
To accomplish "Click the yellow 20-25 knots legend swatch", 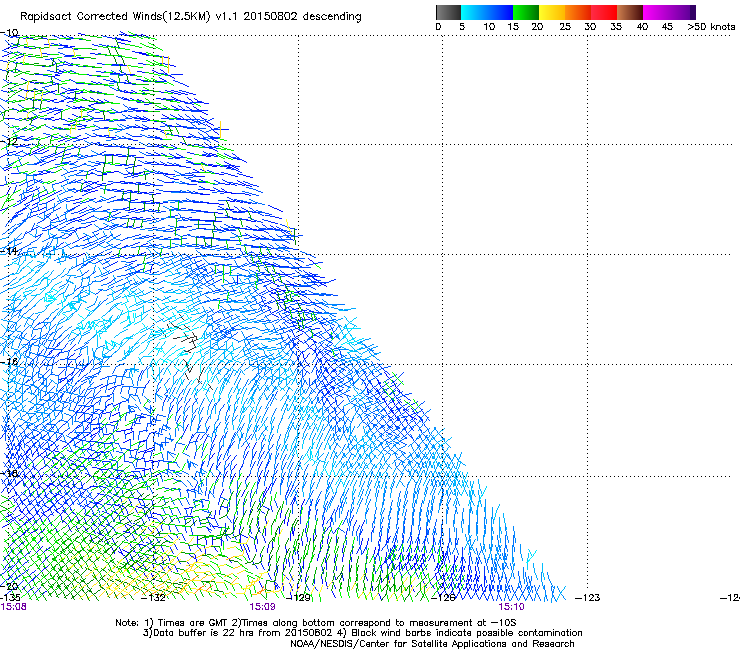I will (552, 12).
